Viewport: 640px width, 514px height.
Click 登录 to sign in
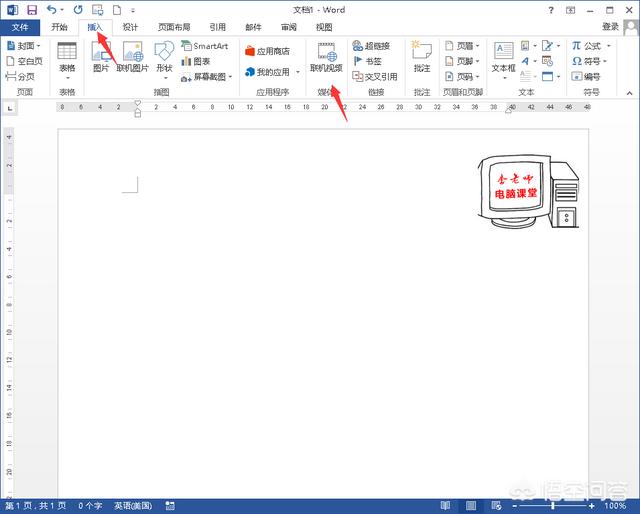[610, 27]
